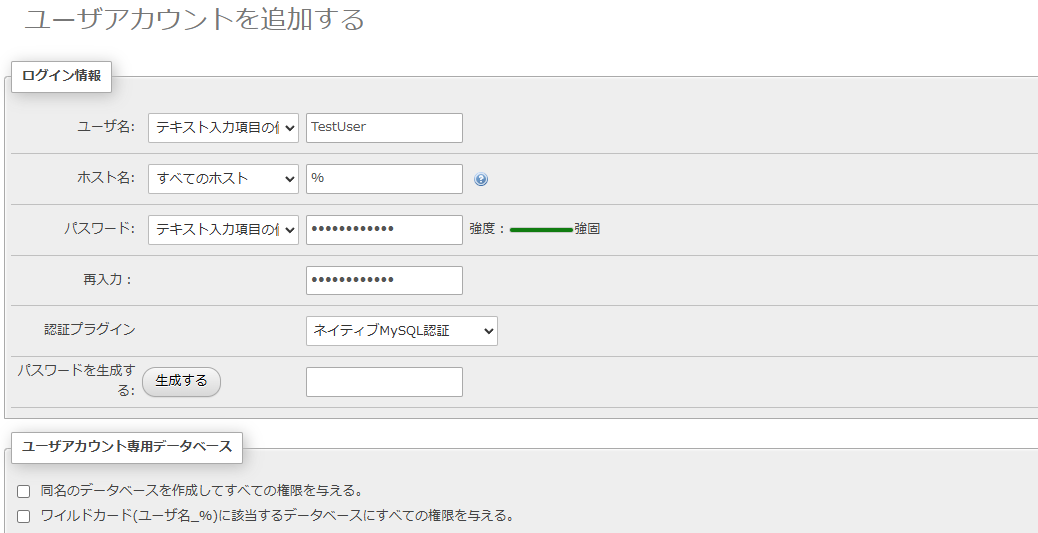Viewport: 1038px width, 533px height.
Task: Click the 強度: label
Action: tap(488, 229)
